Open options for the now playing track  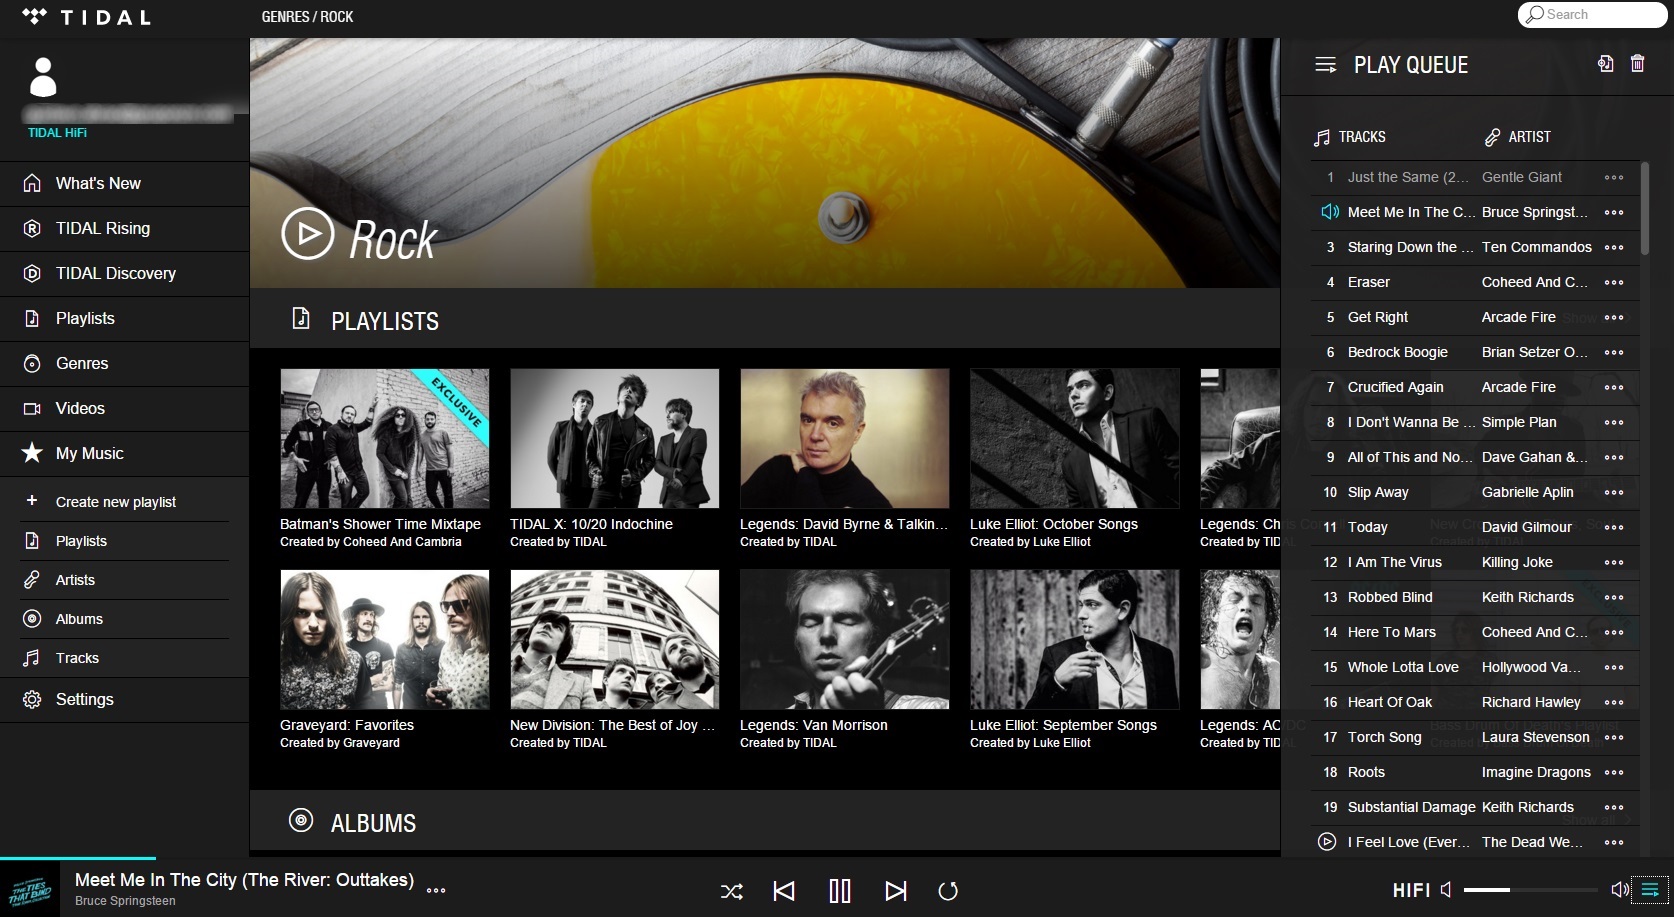coord(436,890)
